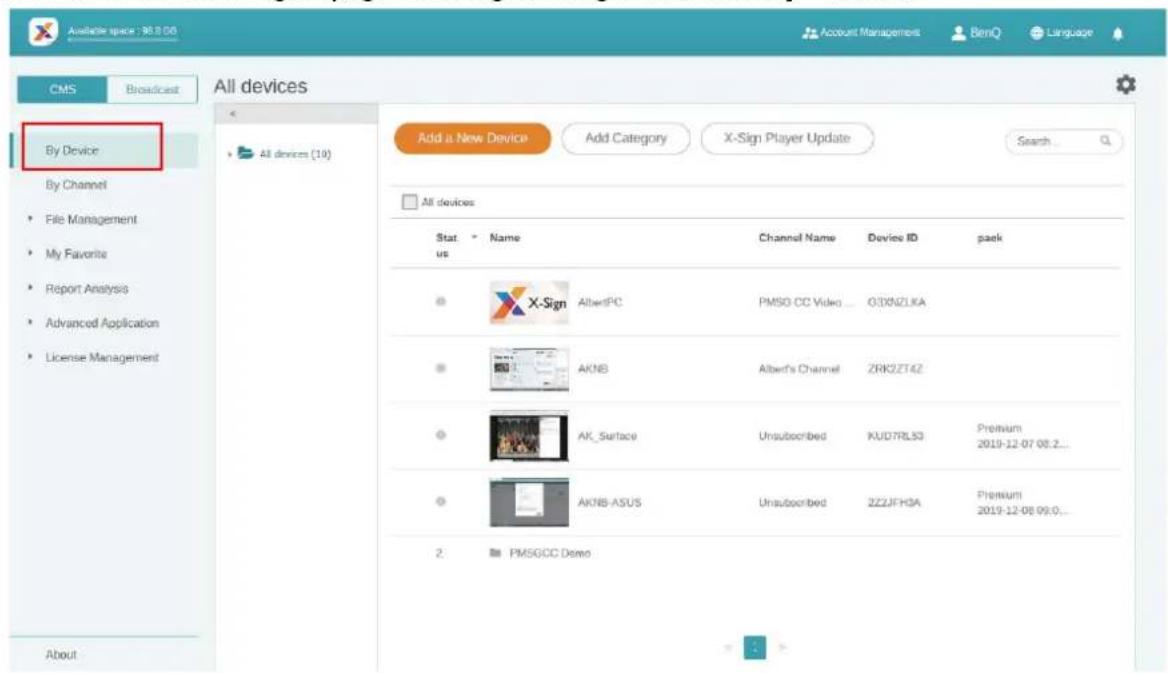Select By Channel in sidebar
Image resolution: width=1168 pixels, height=673 pixels.
(76, 185)
